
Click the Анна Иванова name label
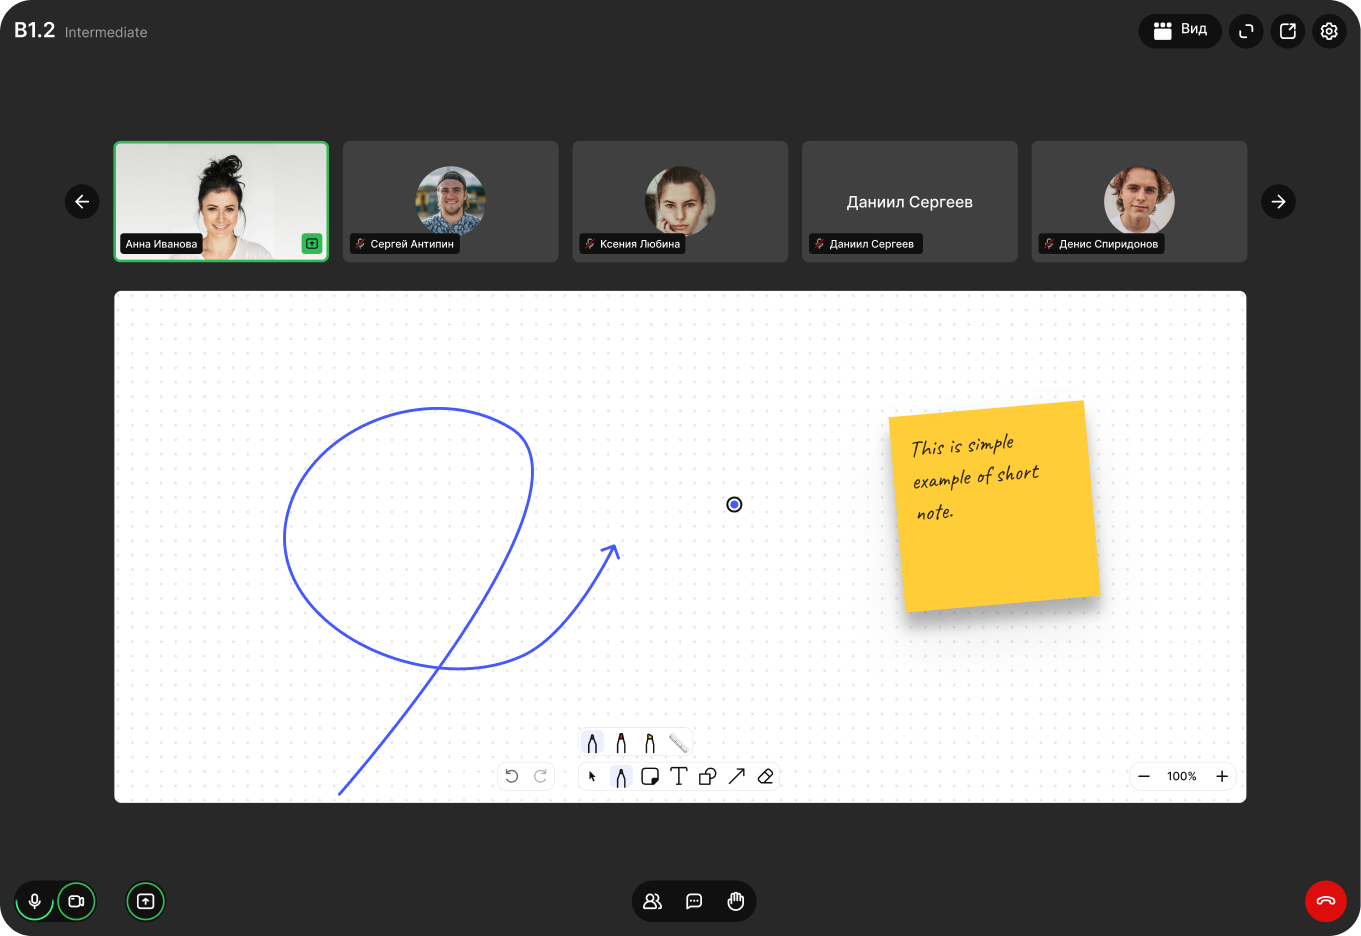tap(161, 244)
